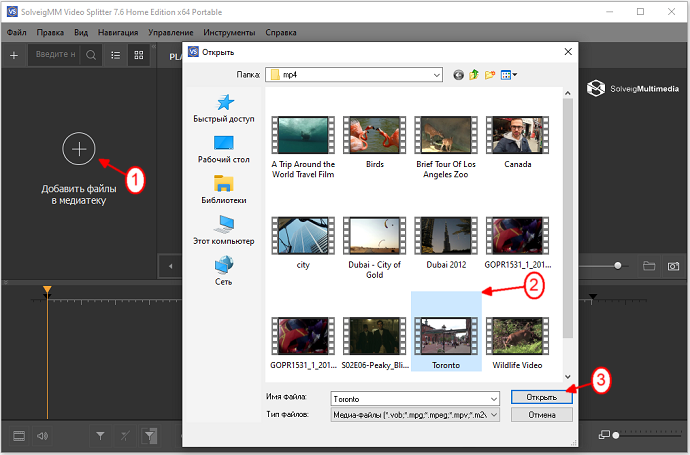Open Библиотеки location
The height and width of the screenshot is (455, 690).
[224, 190]
